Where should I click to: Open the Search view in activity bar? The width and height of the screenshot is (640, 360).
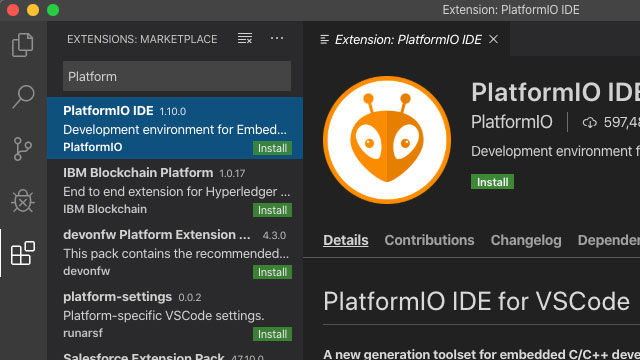click(23, 97)
